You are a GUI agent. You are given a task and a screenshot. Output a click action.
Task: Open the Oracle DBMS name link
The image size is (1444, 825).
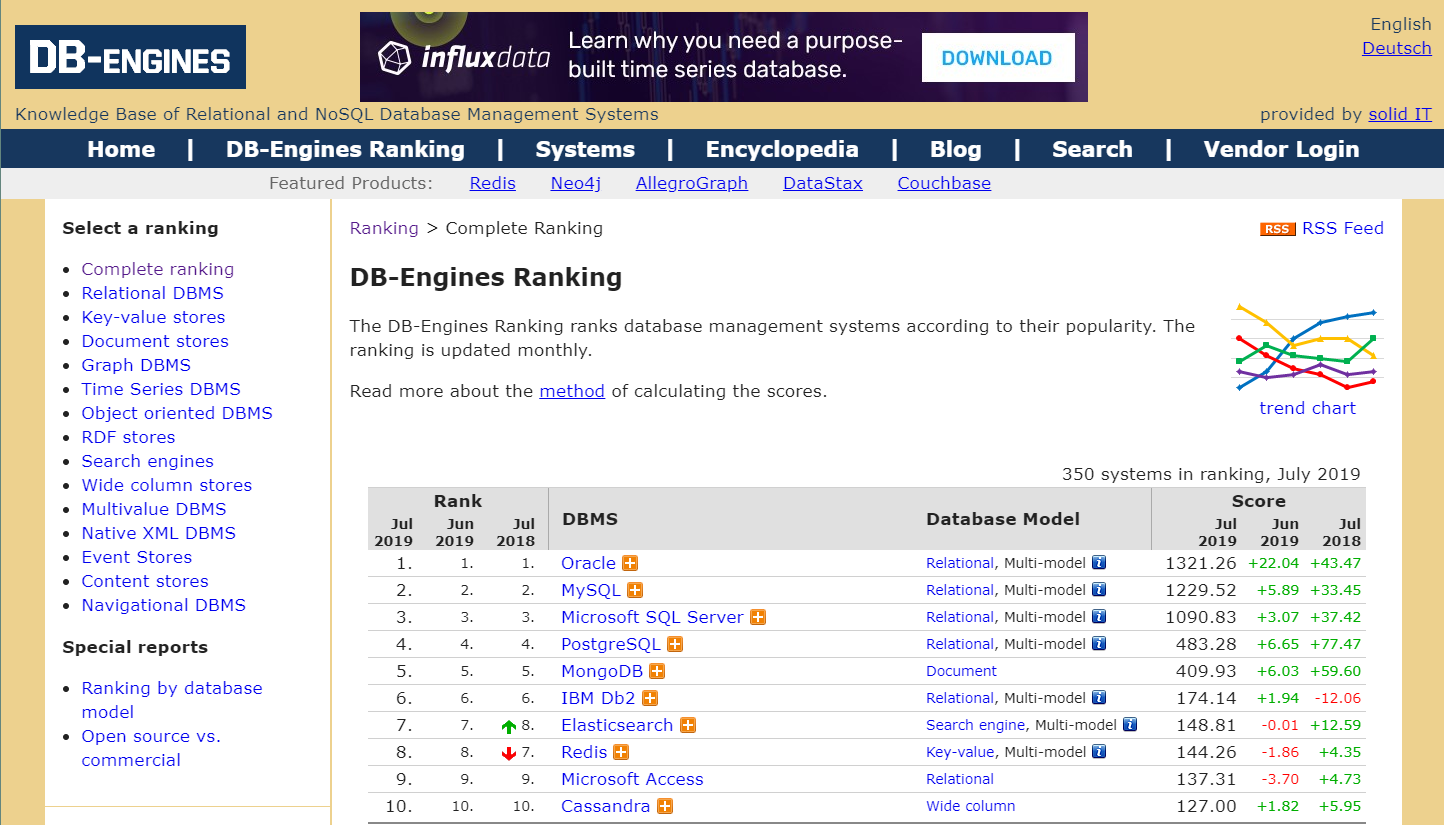(588, 563)
